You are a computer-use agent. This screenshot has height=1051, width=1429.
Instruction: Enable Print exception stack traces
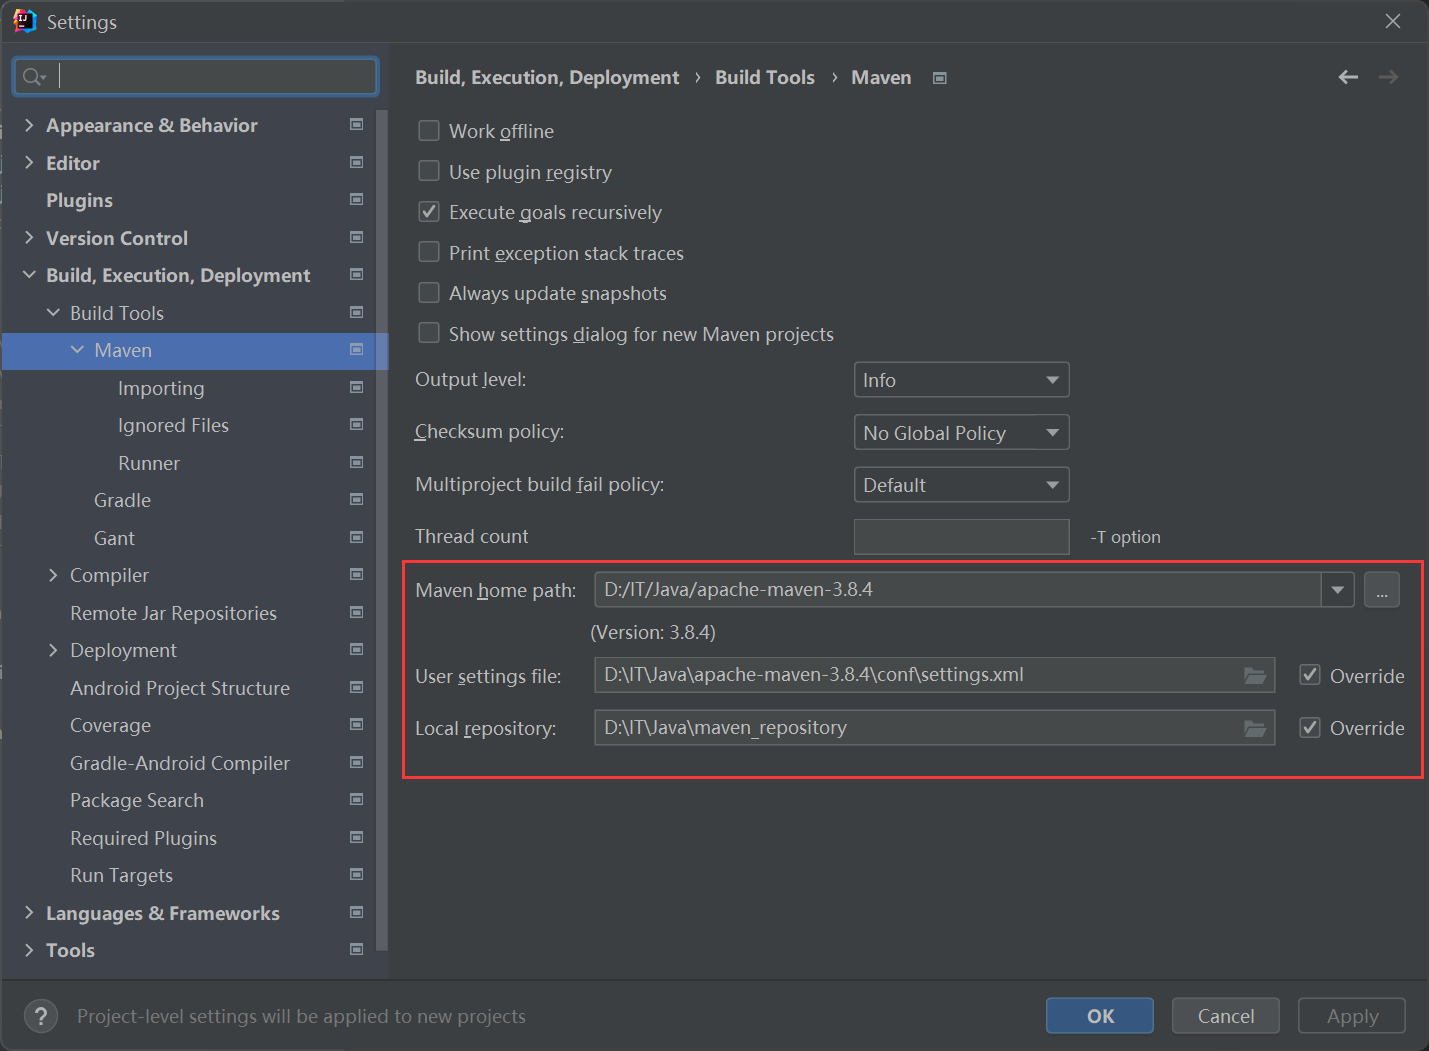coord(429,252)
